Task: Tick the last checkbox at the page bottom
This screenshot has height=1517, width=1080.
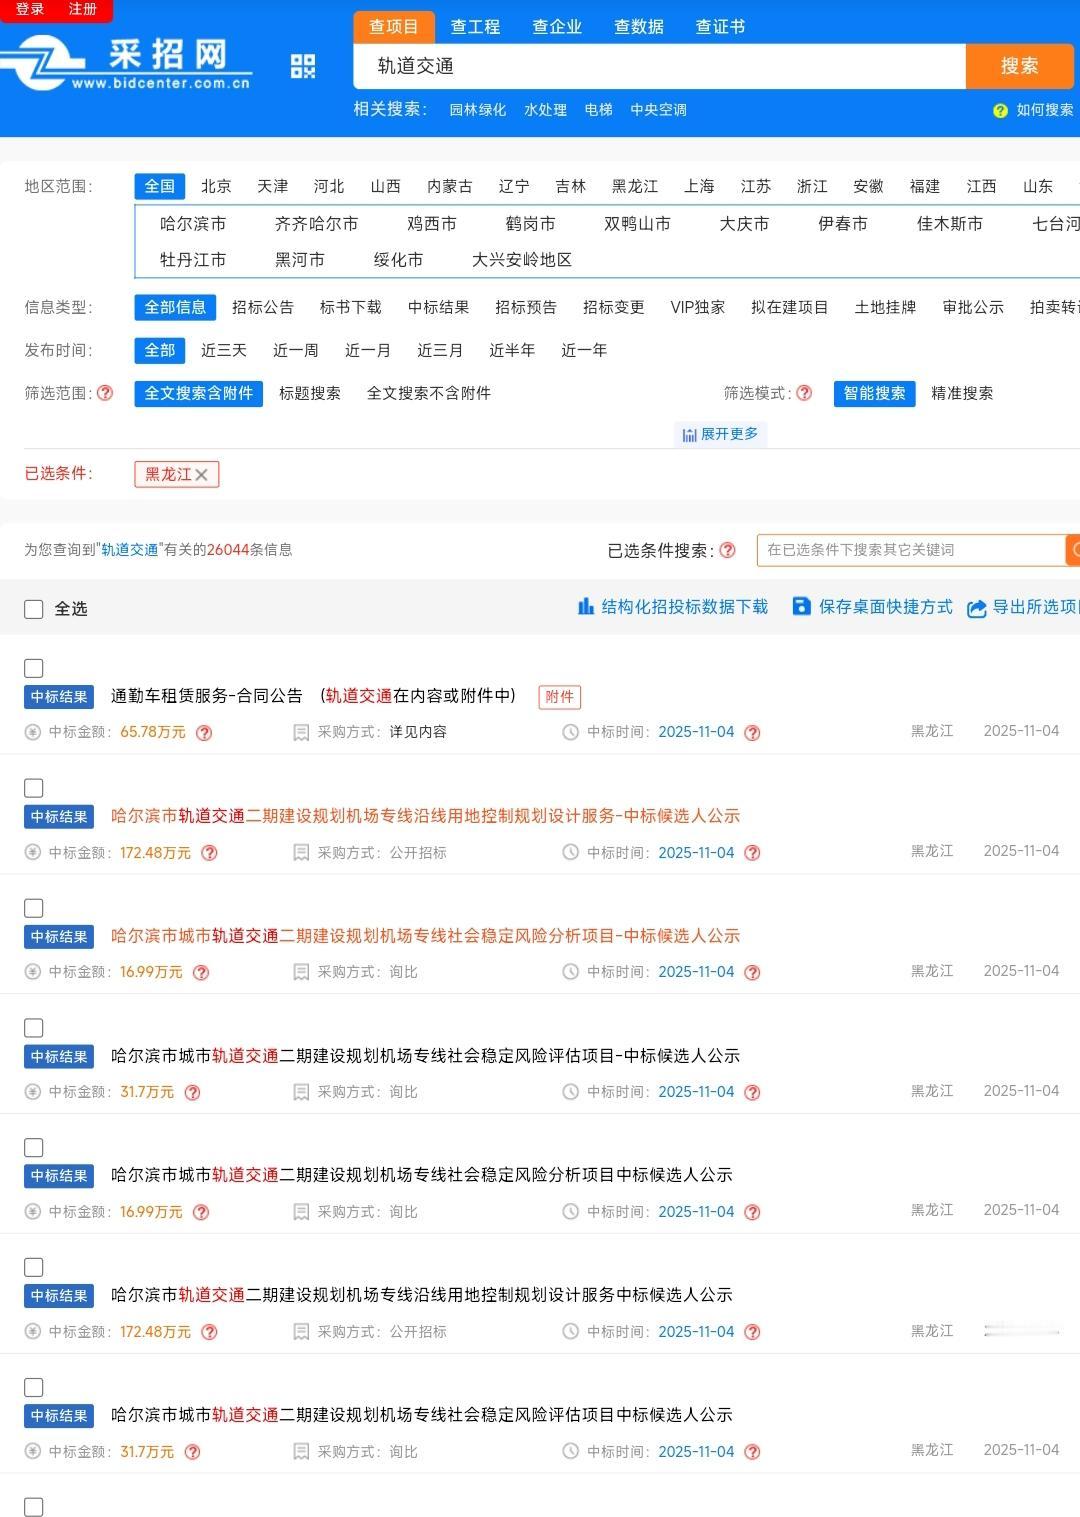Action: [x=33, y=1507]
